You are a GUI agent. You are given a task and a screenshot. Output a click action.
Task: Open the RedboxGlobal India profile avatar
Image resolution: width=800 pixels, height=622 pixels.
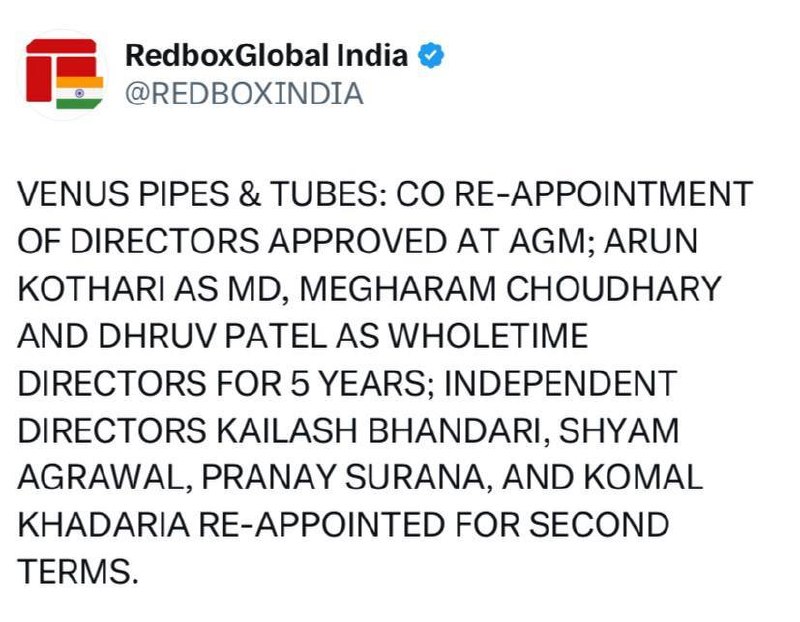click(x=64, y=74)
